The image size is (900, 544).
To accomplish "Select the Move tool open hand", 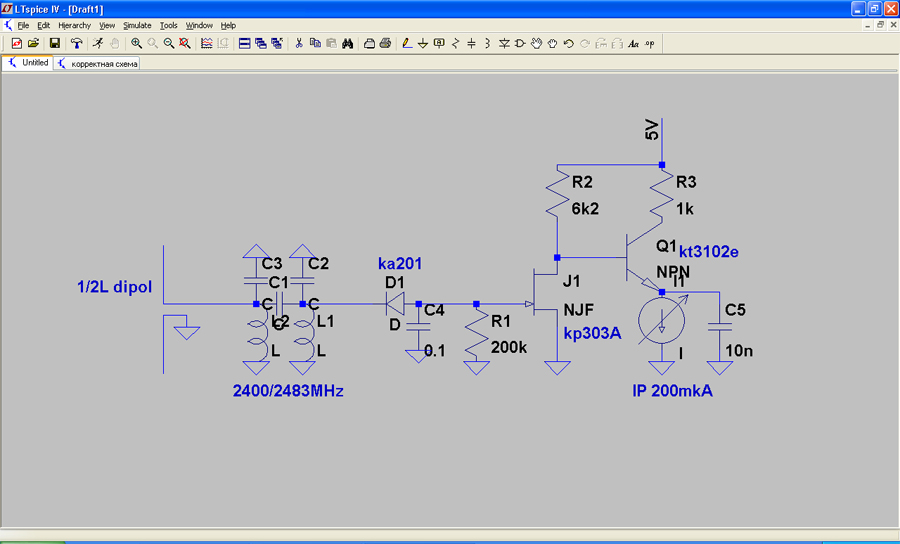I will point(536,44).
